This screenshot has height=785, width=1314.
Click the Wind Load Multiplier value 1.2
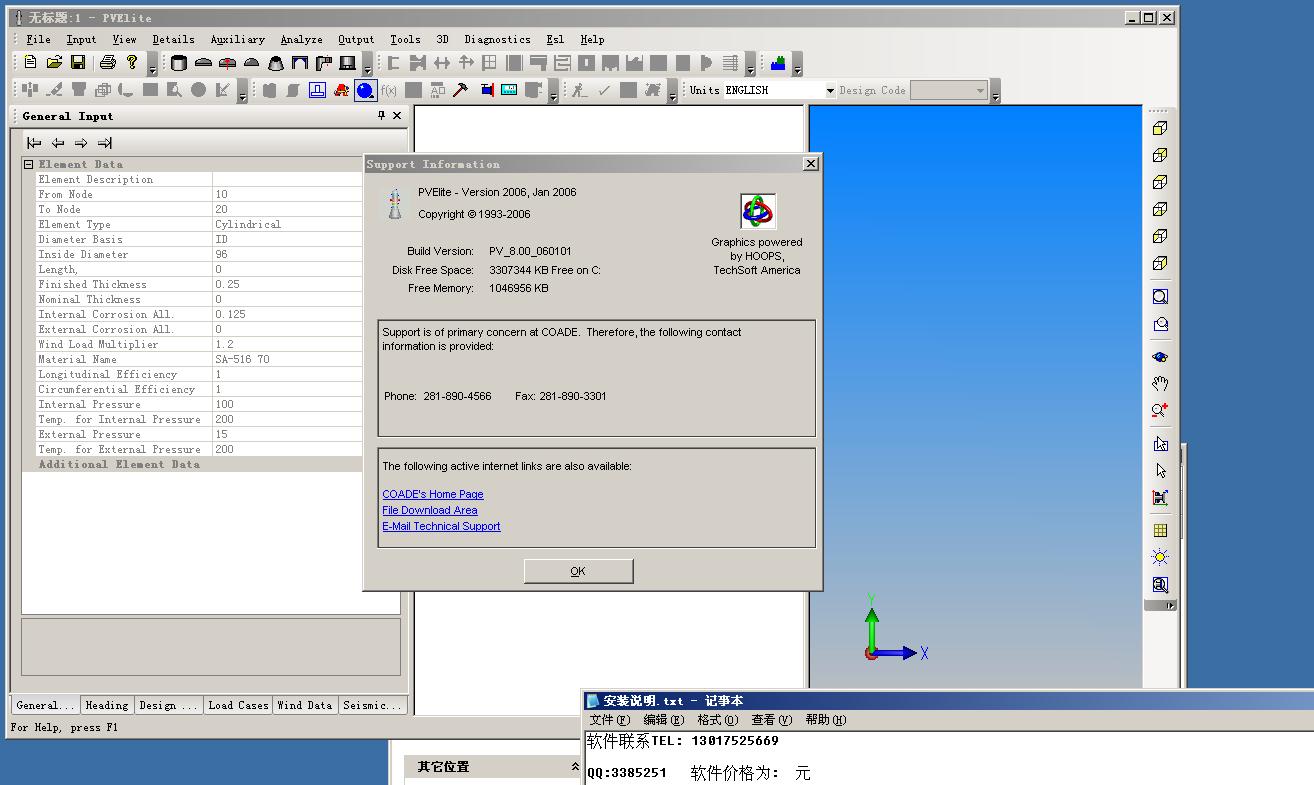(287, 344)
